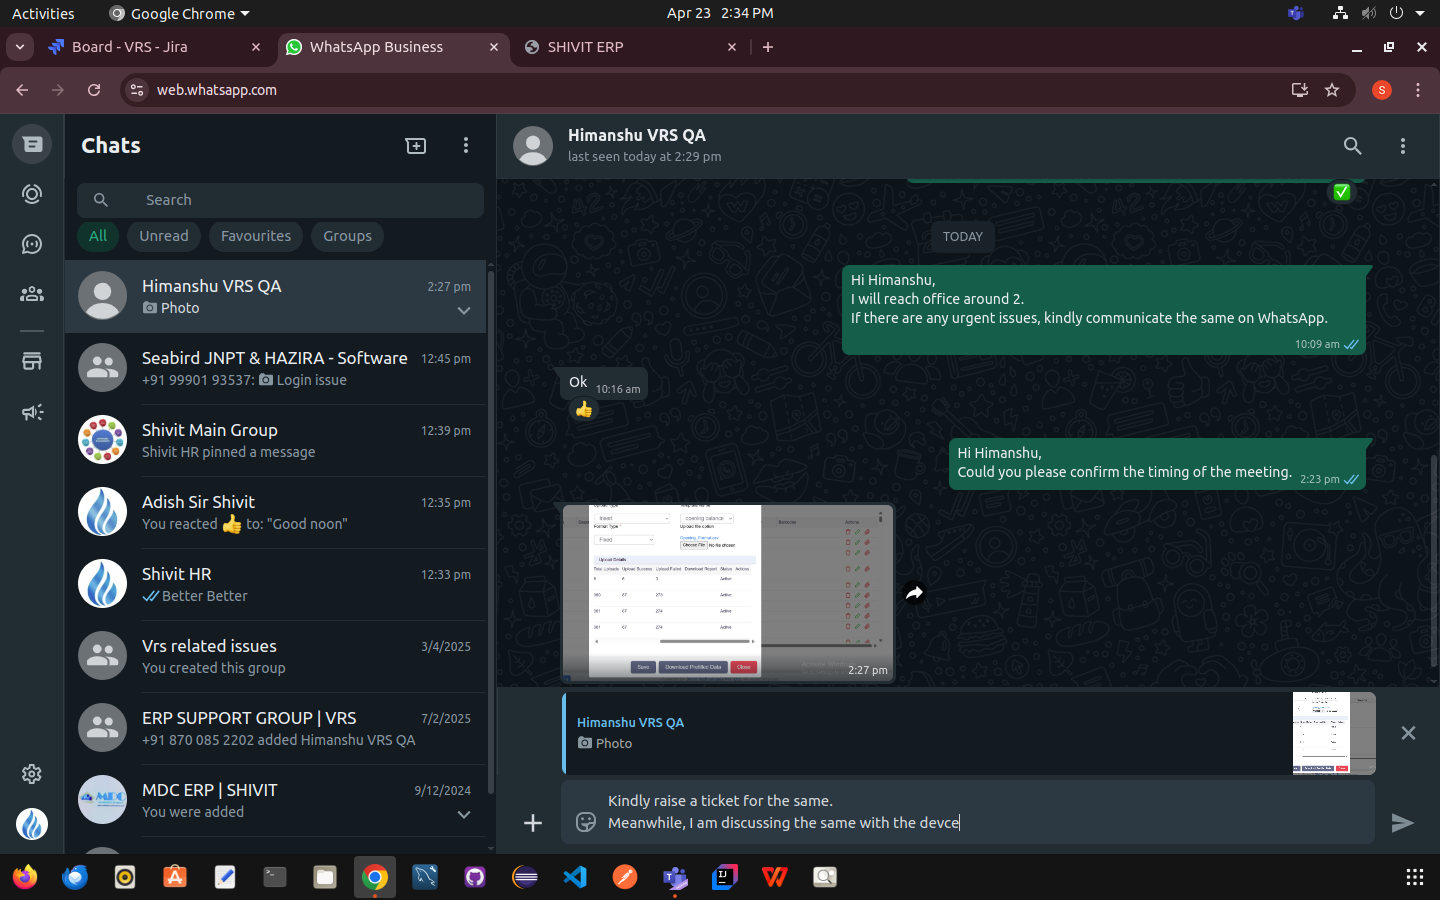Search within Himanshu VRS QA conversation

(1352, 146)
